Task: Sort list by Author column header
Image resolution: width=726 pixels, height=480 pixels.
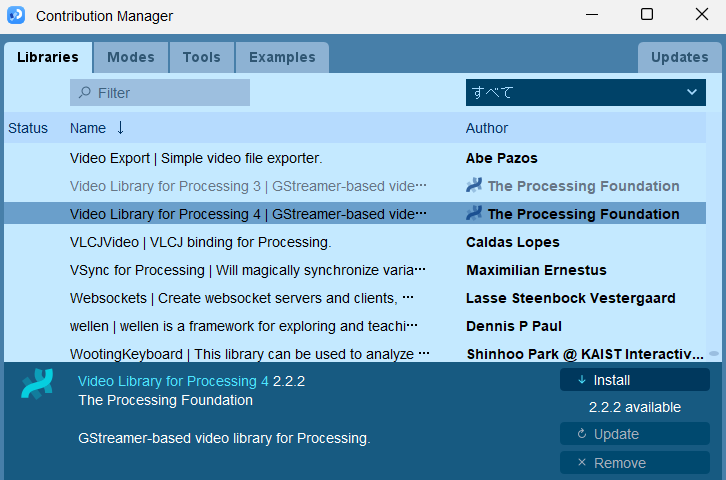Action: (x=487, y=128)
